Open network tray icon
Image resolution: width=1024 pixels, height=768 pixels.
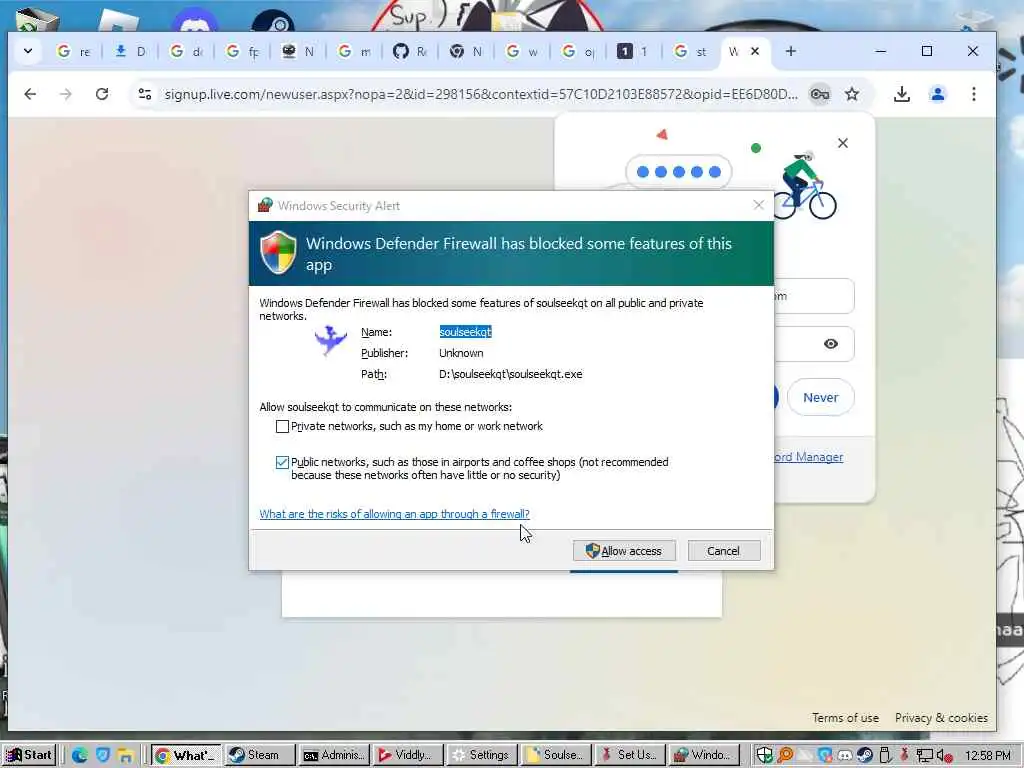click(925, 756)
